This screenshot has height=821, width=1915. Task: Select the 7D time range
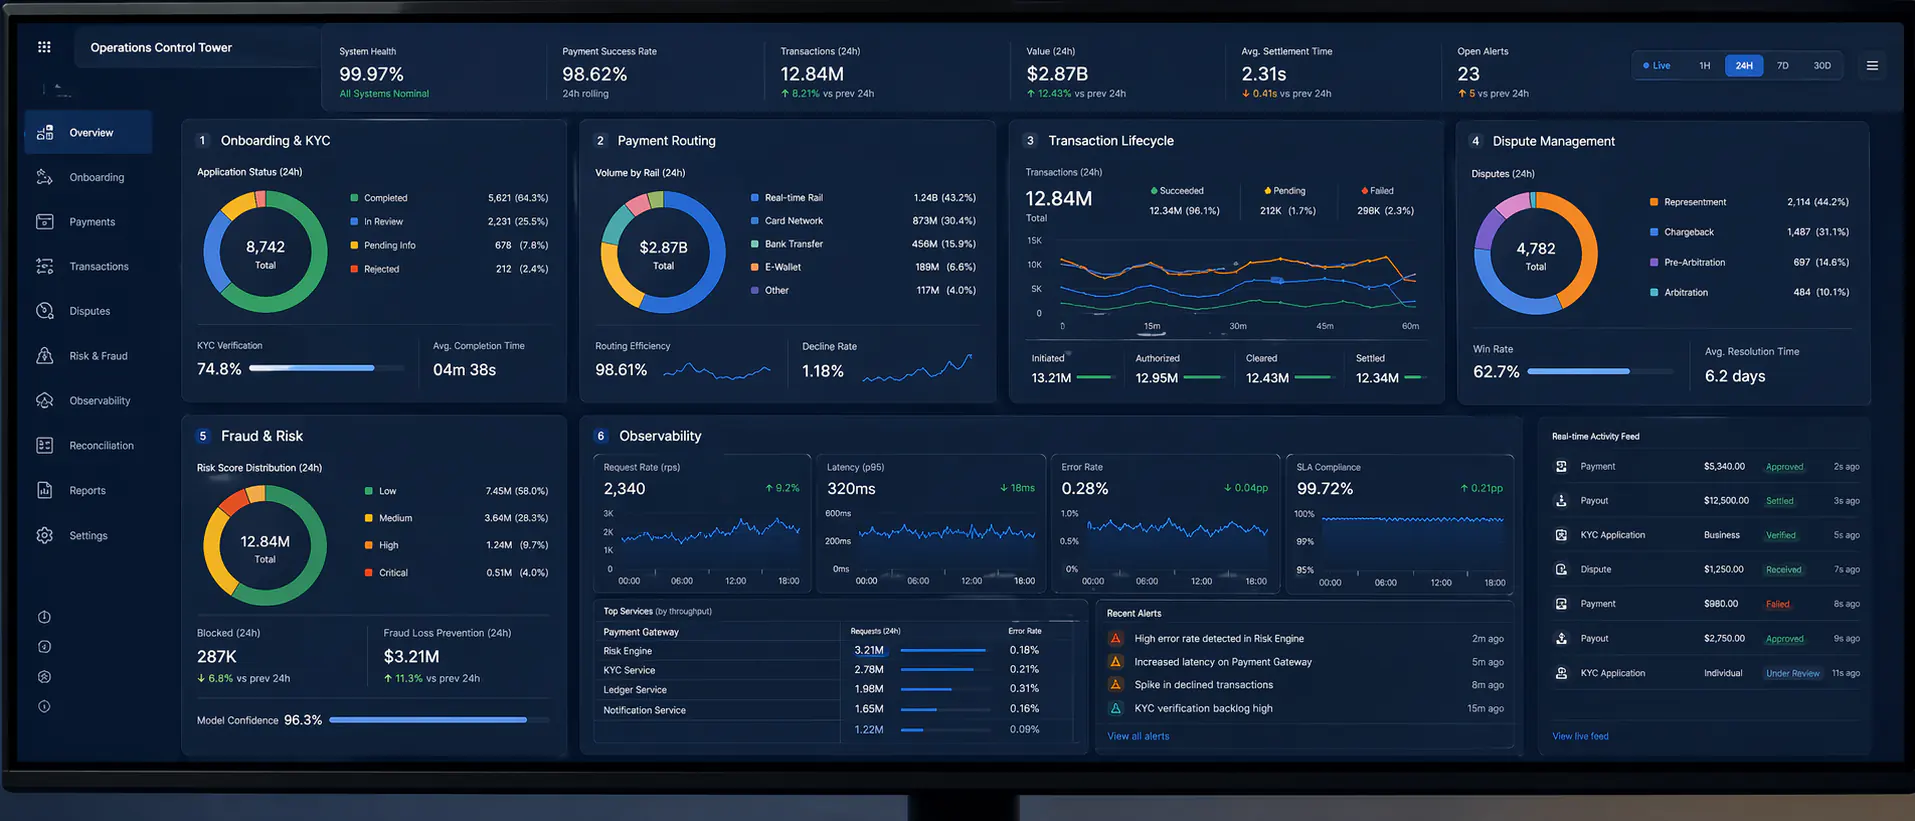pyautogui.click(x=1783, y=66)
